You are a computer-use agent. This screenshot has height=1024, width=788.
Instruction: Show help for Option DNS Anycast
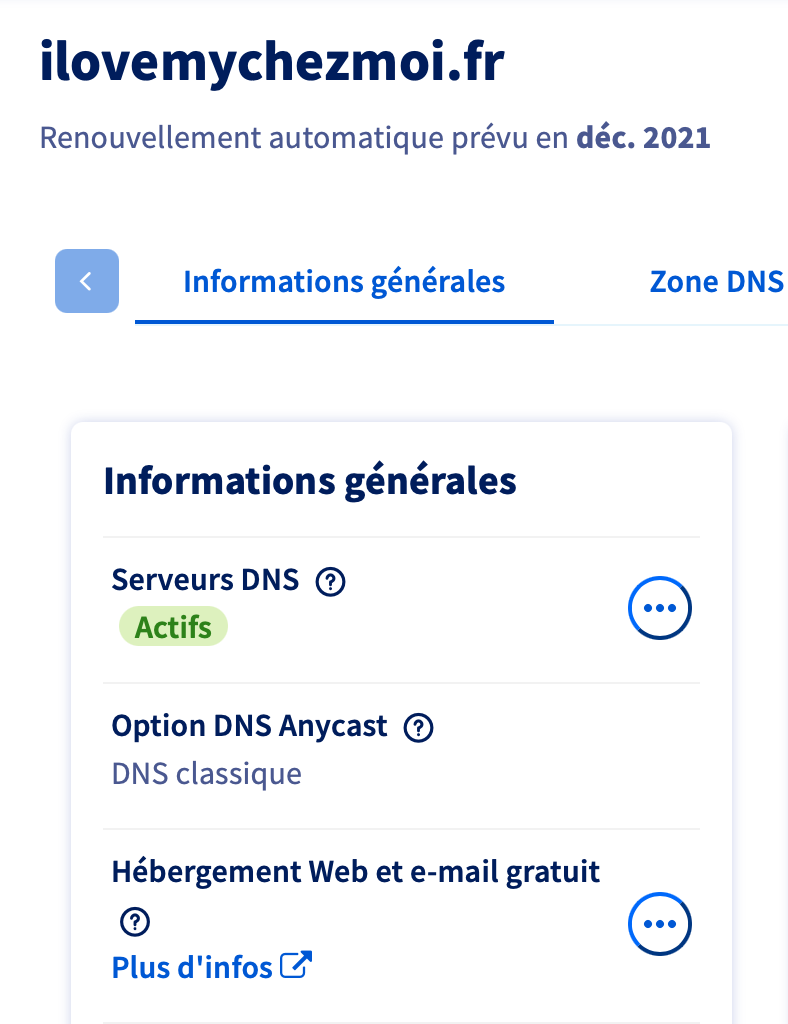tap(418, 728)
